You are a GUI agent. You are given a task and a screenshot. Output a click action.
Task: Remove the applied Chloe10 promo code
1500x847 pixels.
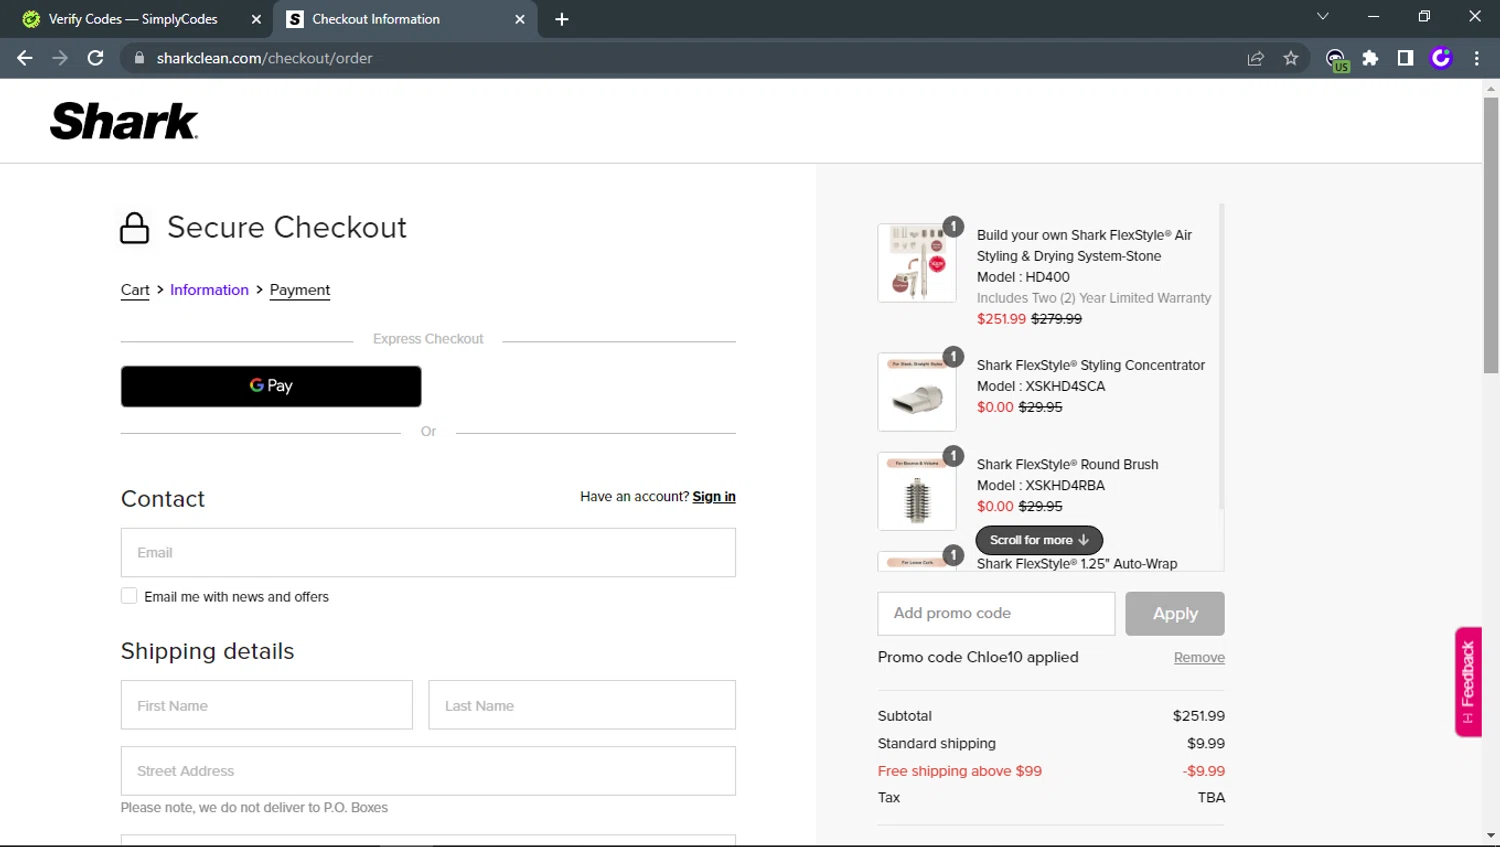pos(1198,657)
